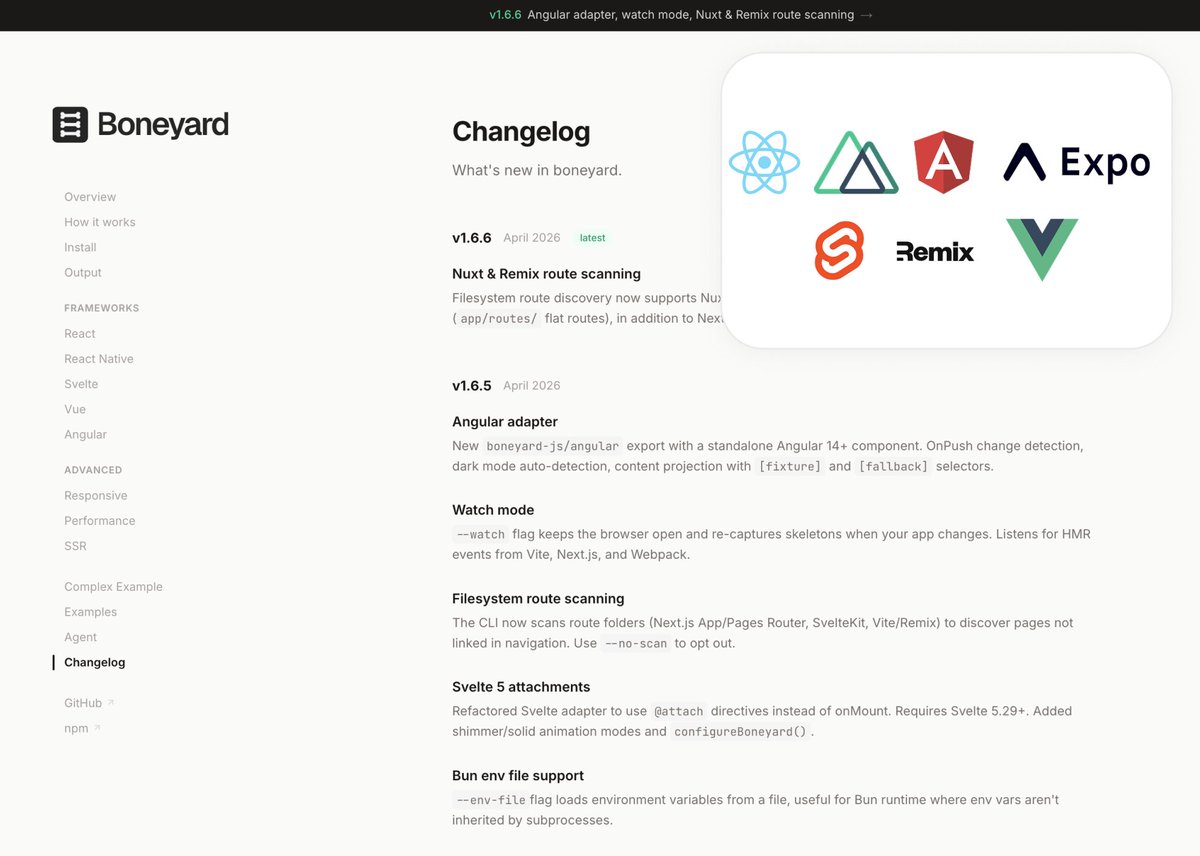Click the ADVANCED section label
Image resolution: width=1200 pixels, height=856 pixels.
click(93, 470)
